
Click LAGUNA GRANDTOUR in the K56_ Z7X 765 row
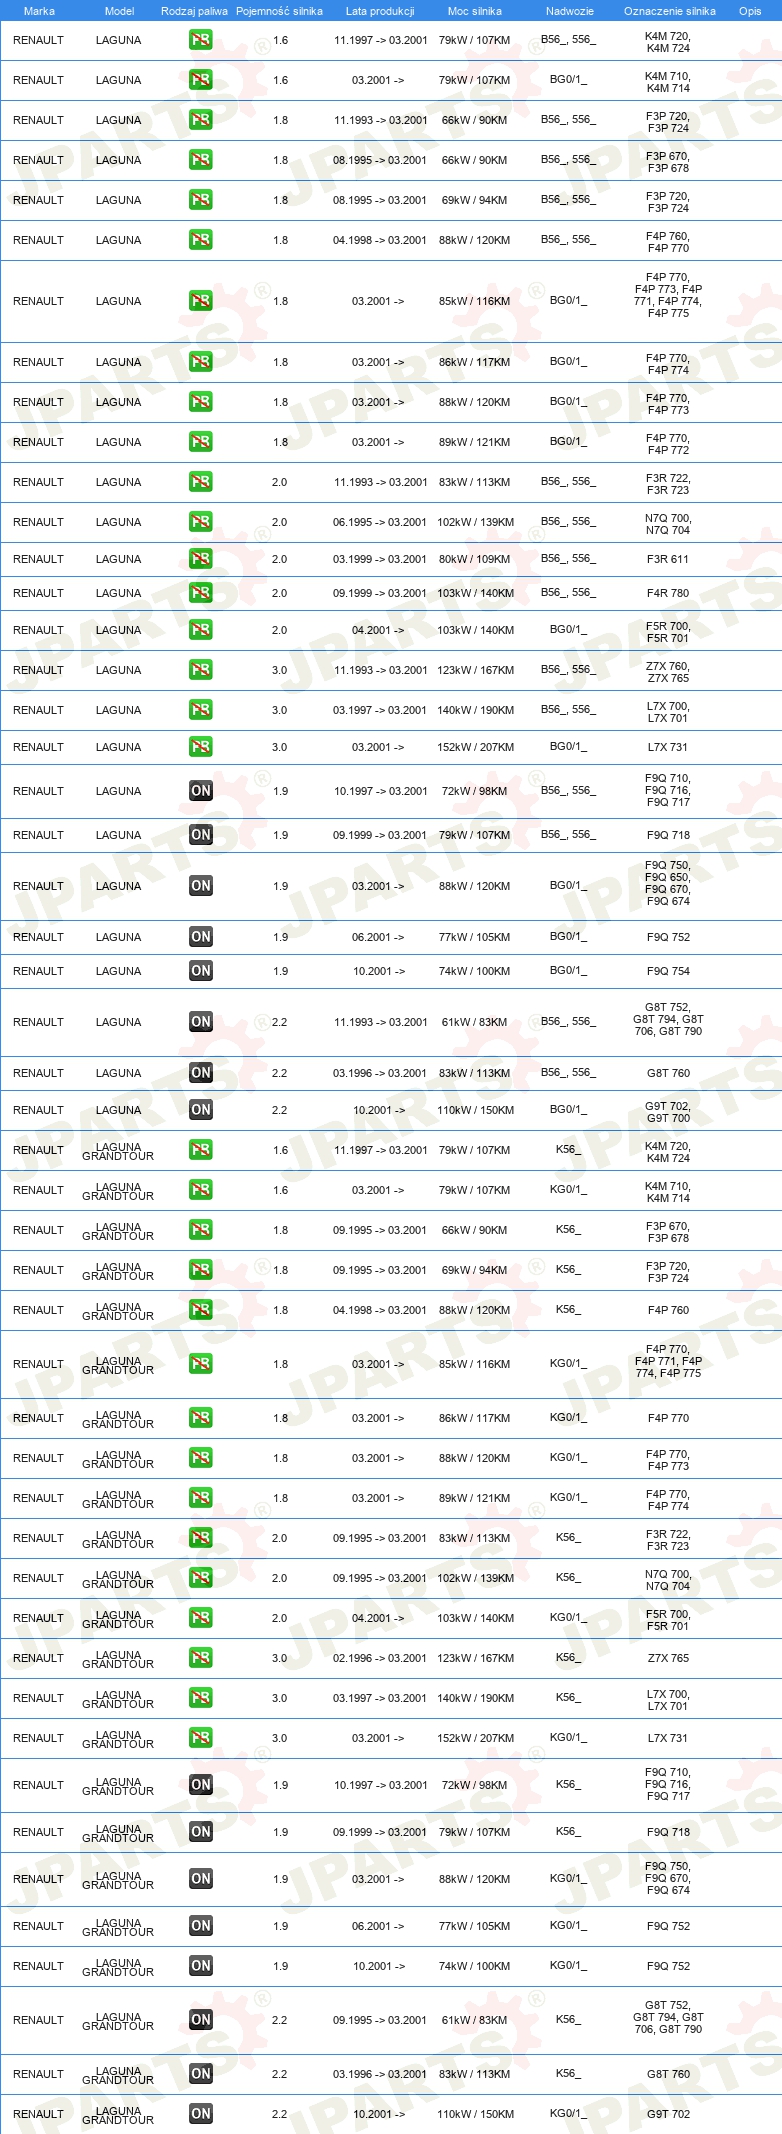tap(118, 1659)
